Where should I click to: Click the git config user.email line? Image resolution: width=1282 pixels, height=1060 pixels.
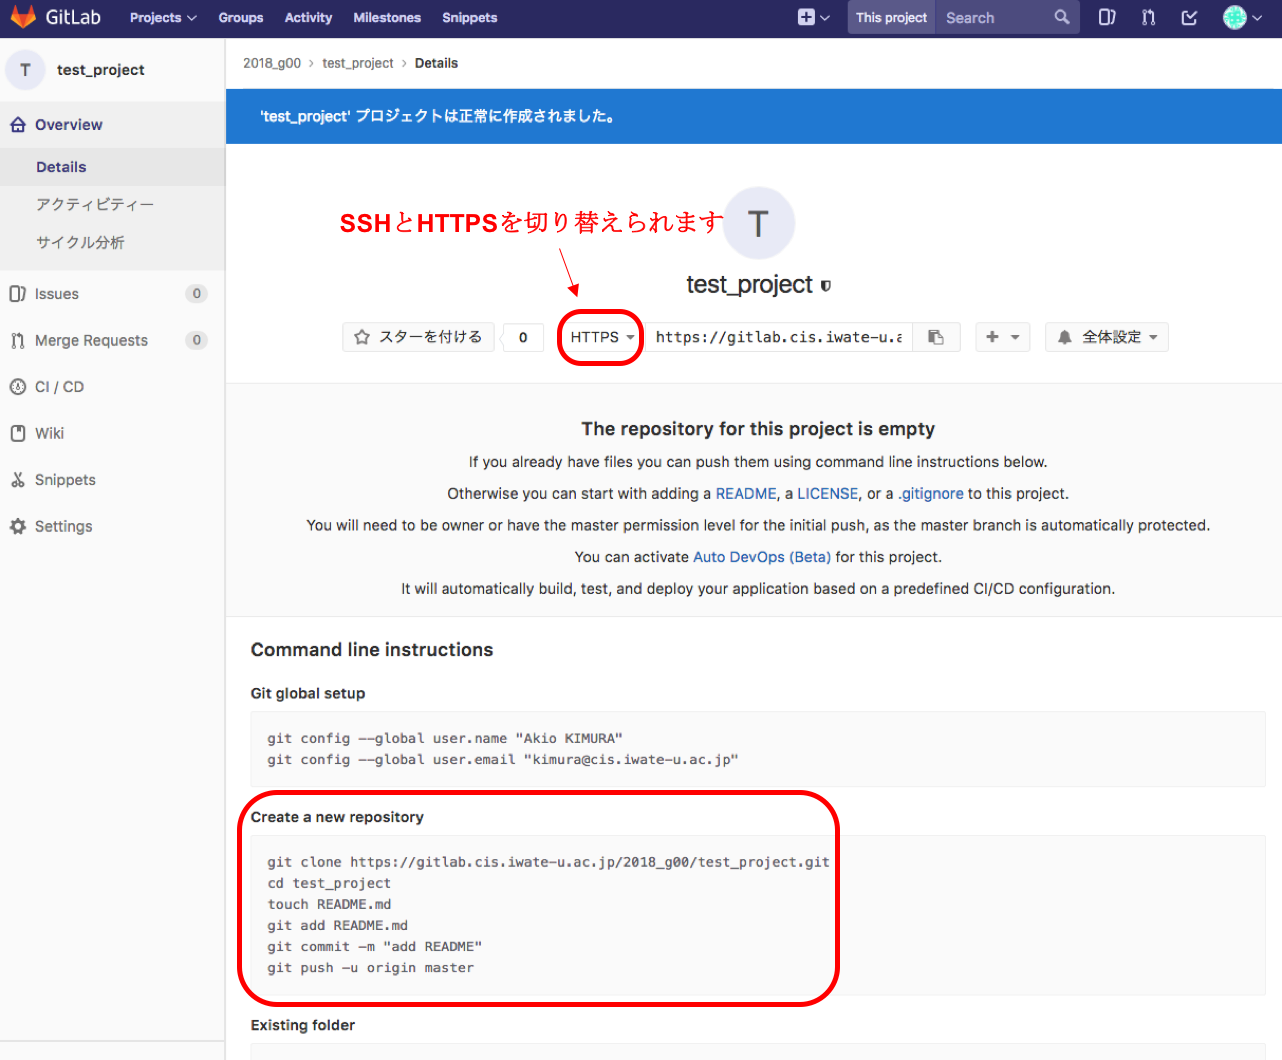pos(503,760)
